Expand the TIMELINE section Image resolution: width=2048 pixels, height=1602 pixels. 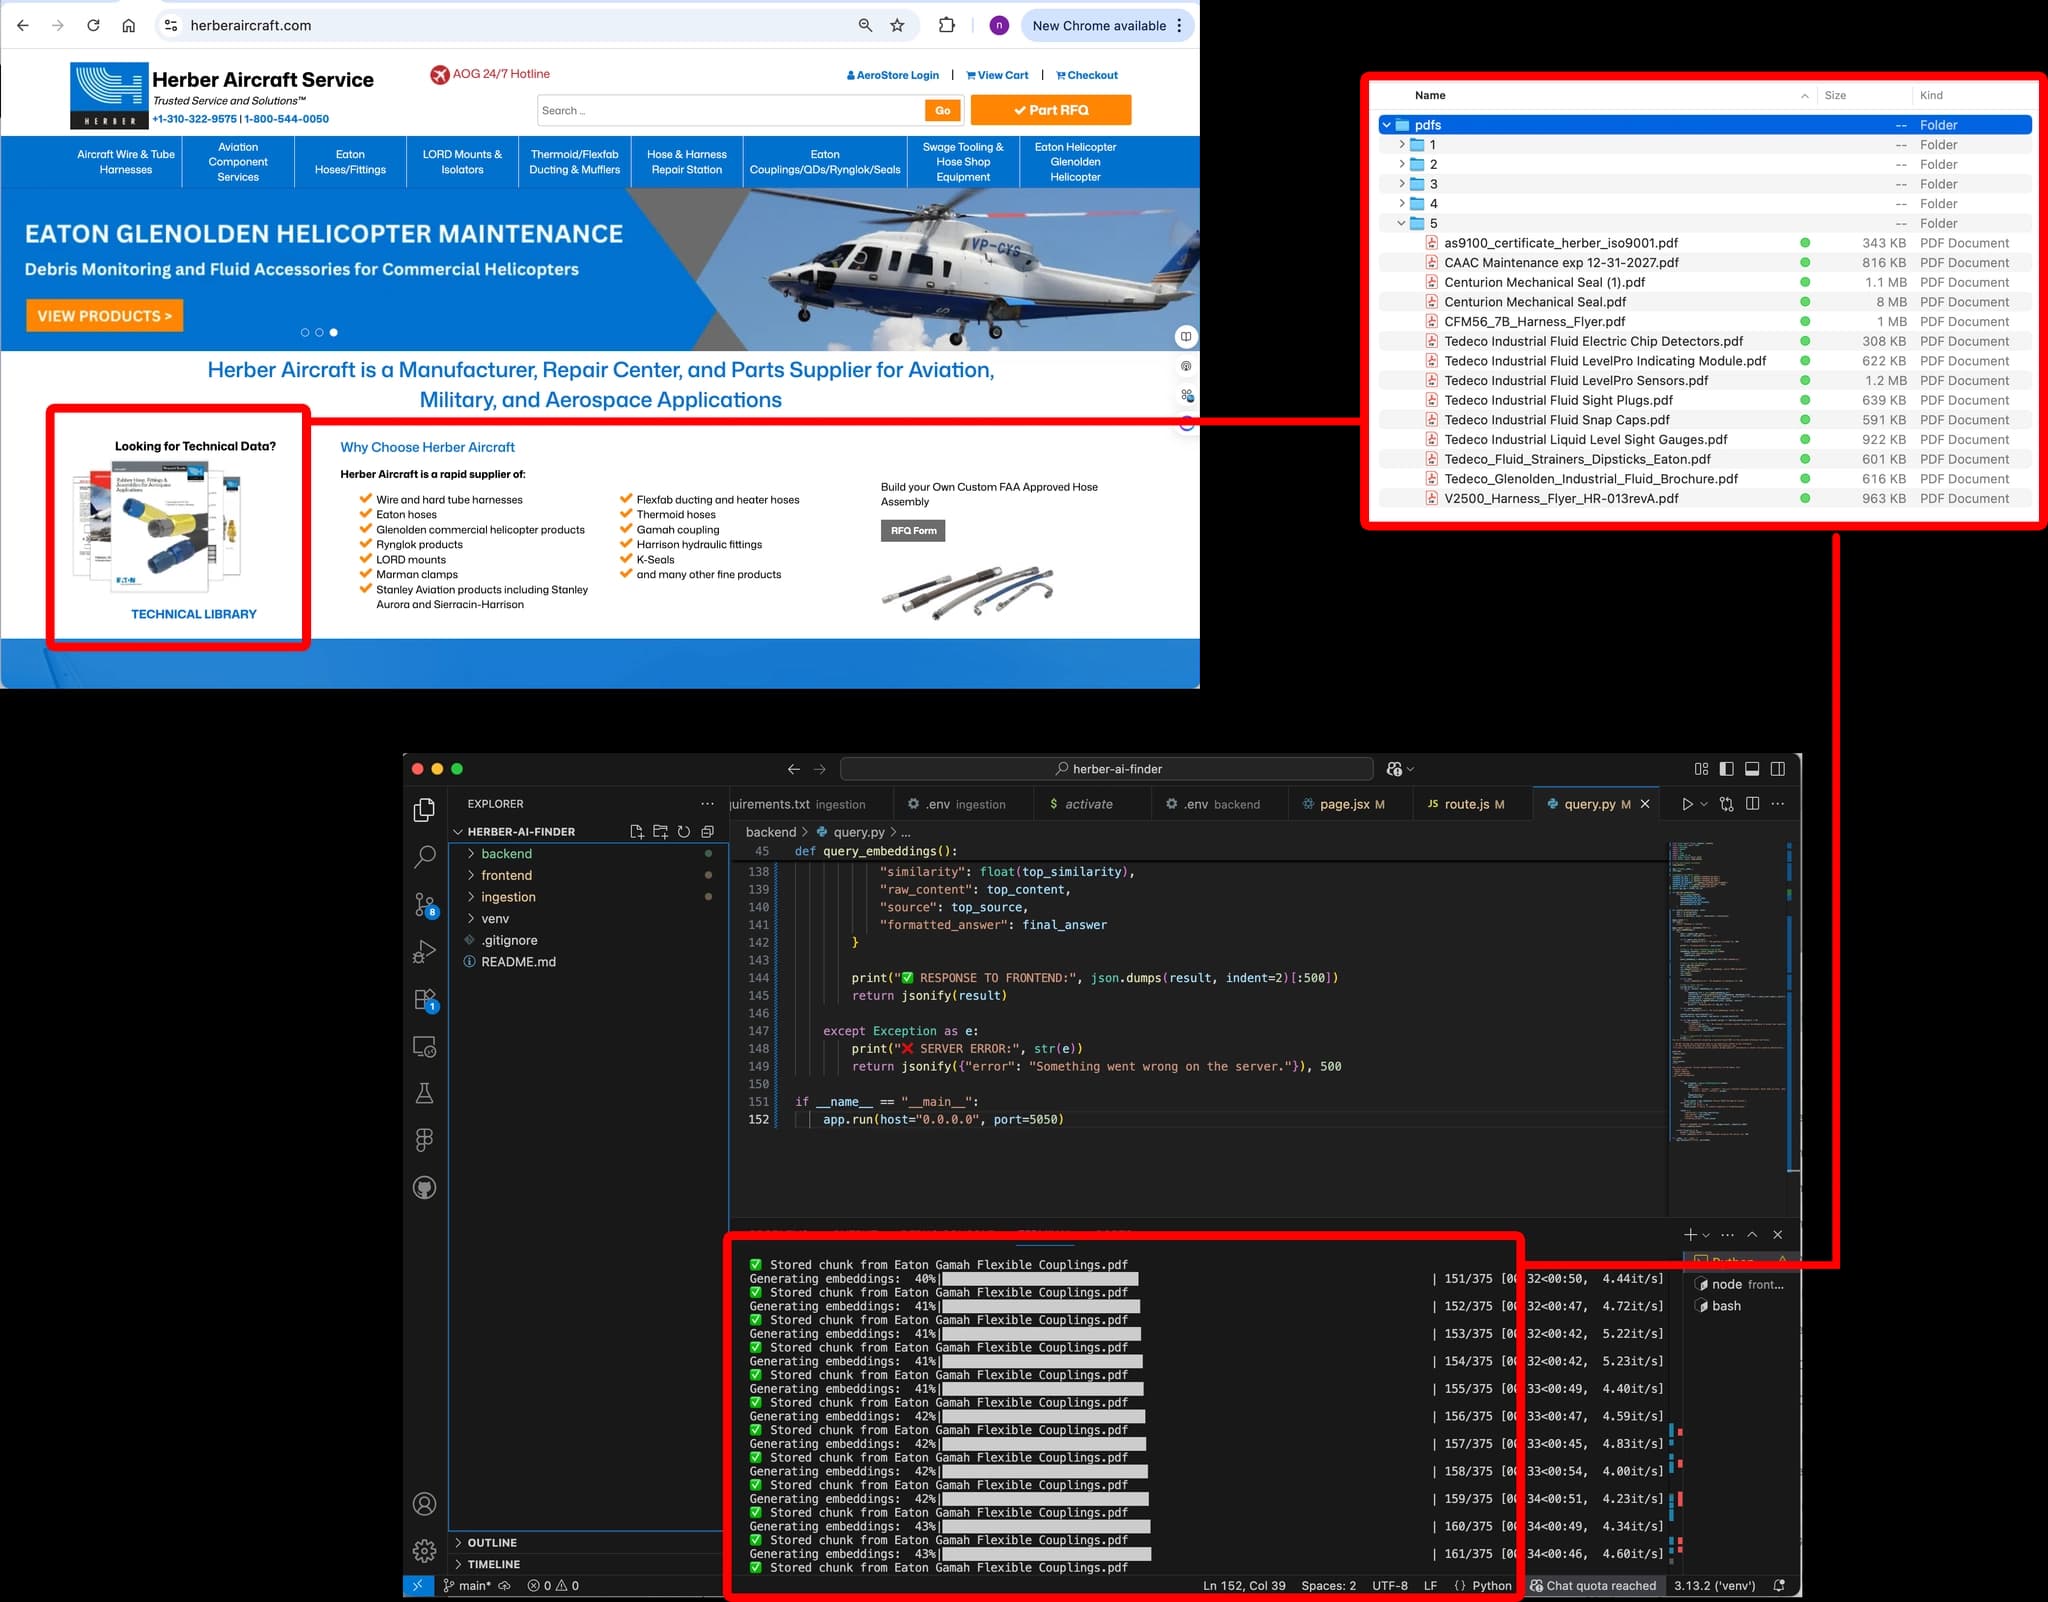[587, 1564]
